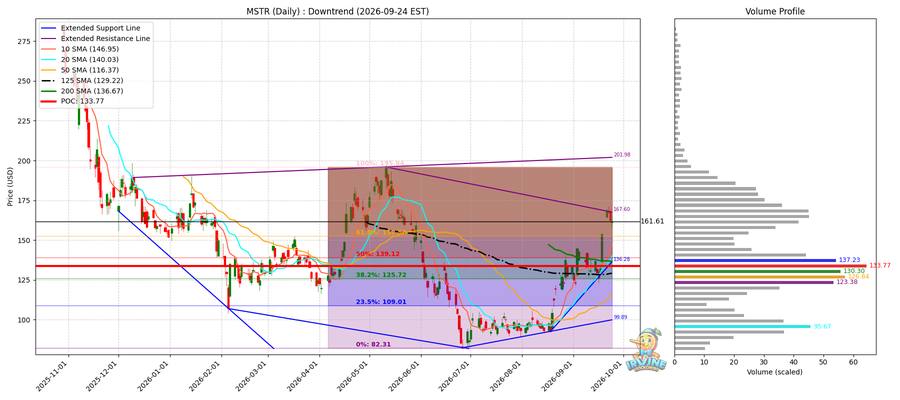Click the volume profile value '137.23'

click(x=848, y=260)
